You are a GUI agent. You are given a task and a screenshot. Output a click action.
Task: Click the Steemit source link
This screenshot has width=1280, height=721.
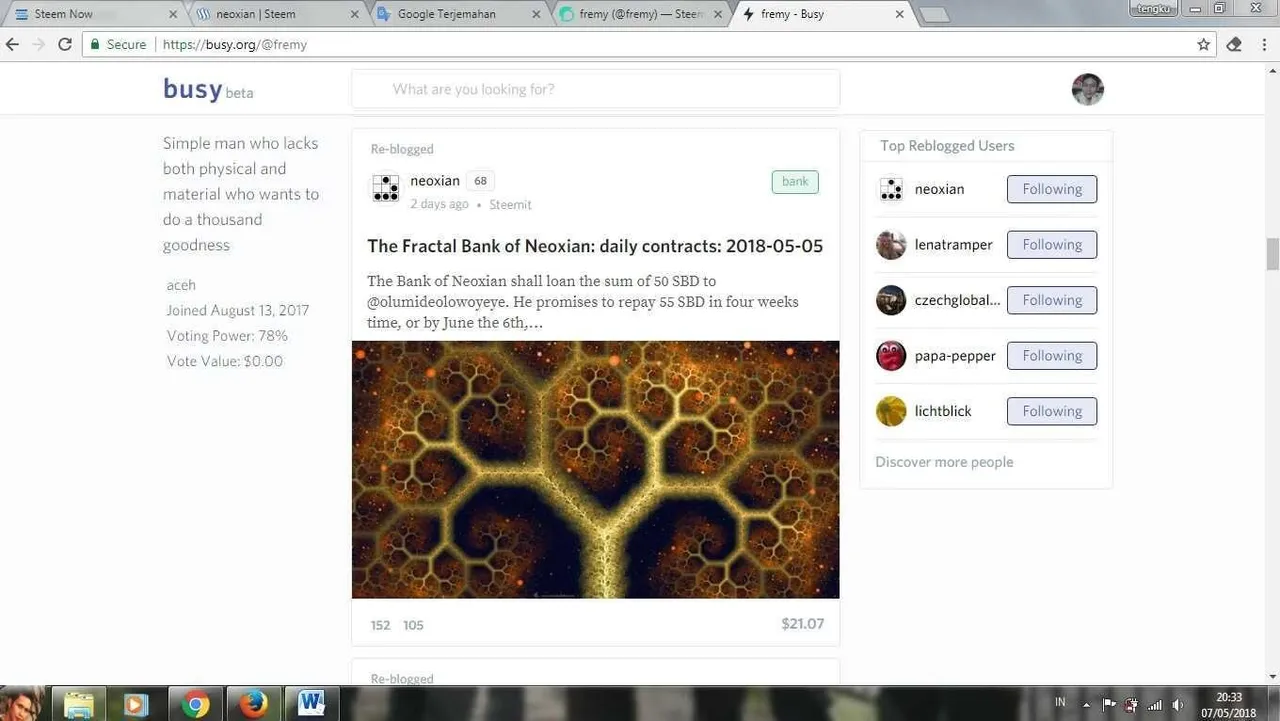click(510, 204)
